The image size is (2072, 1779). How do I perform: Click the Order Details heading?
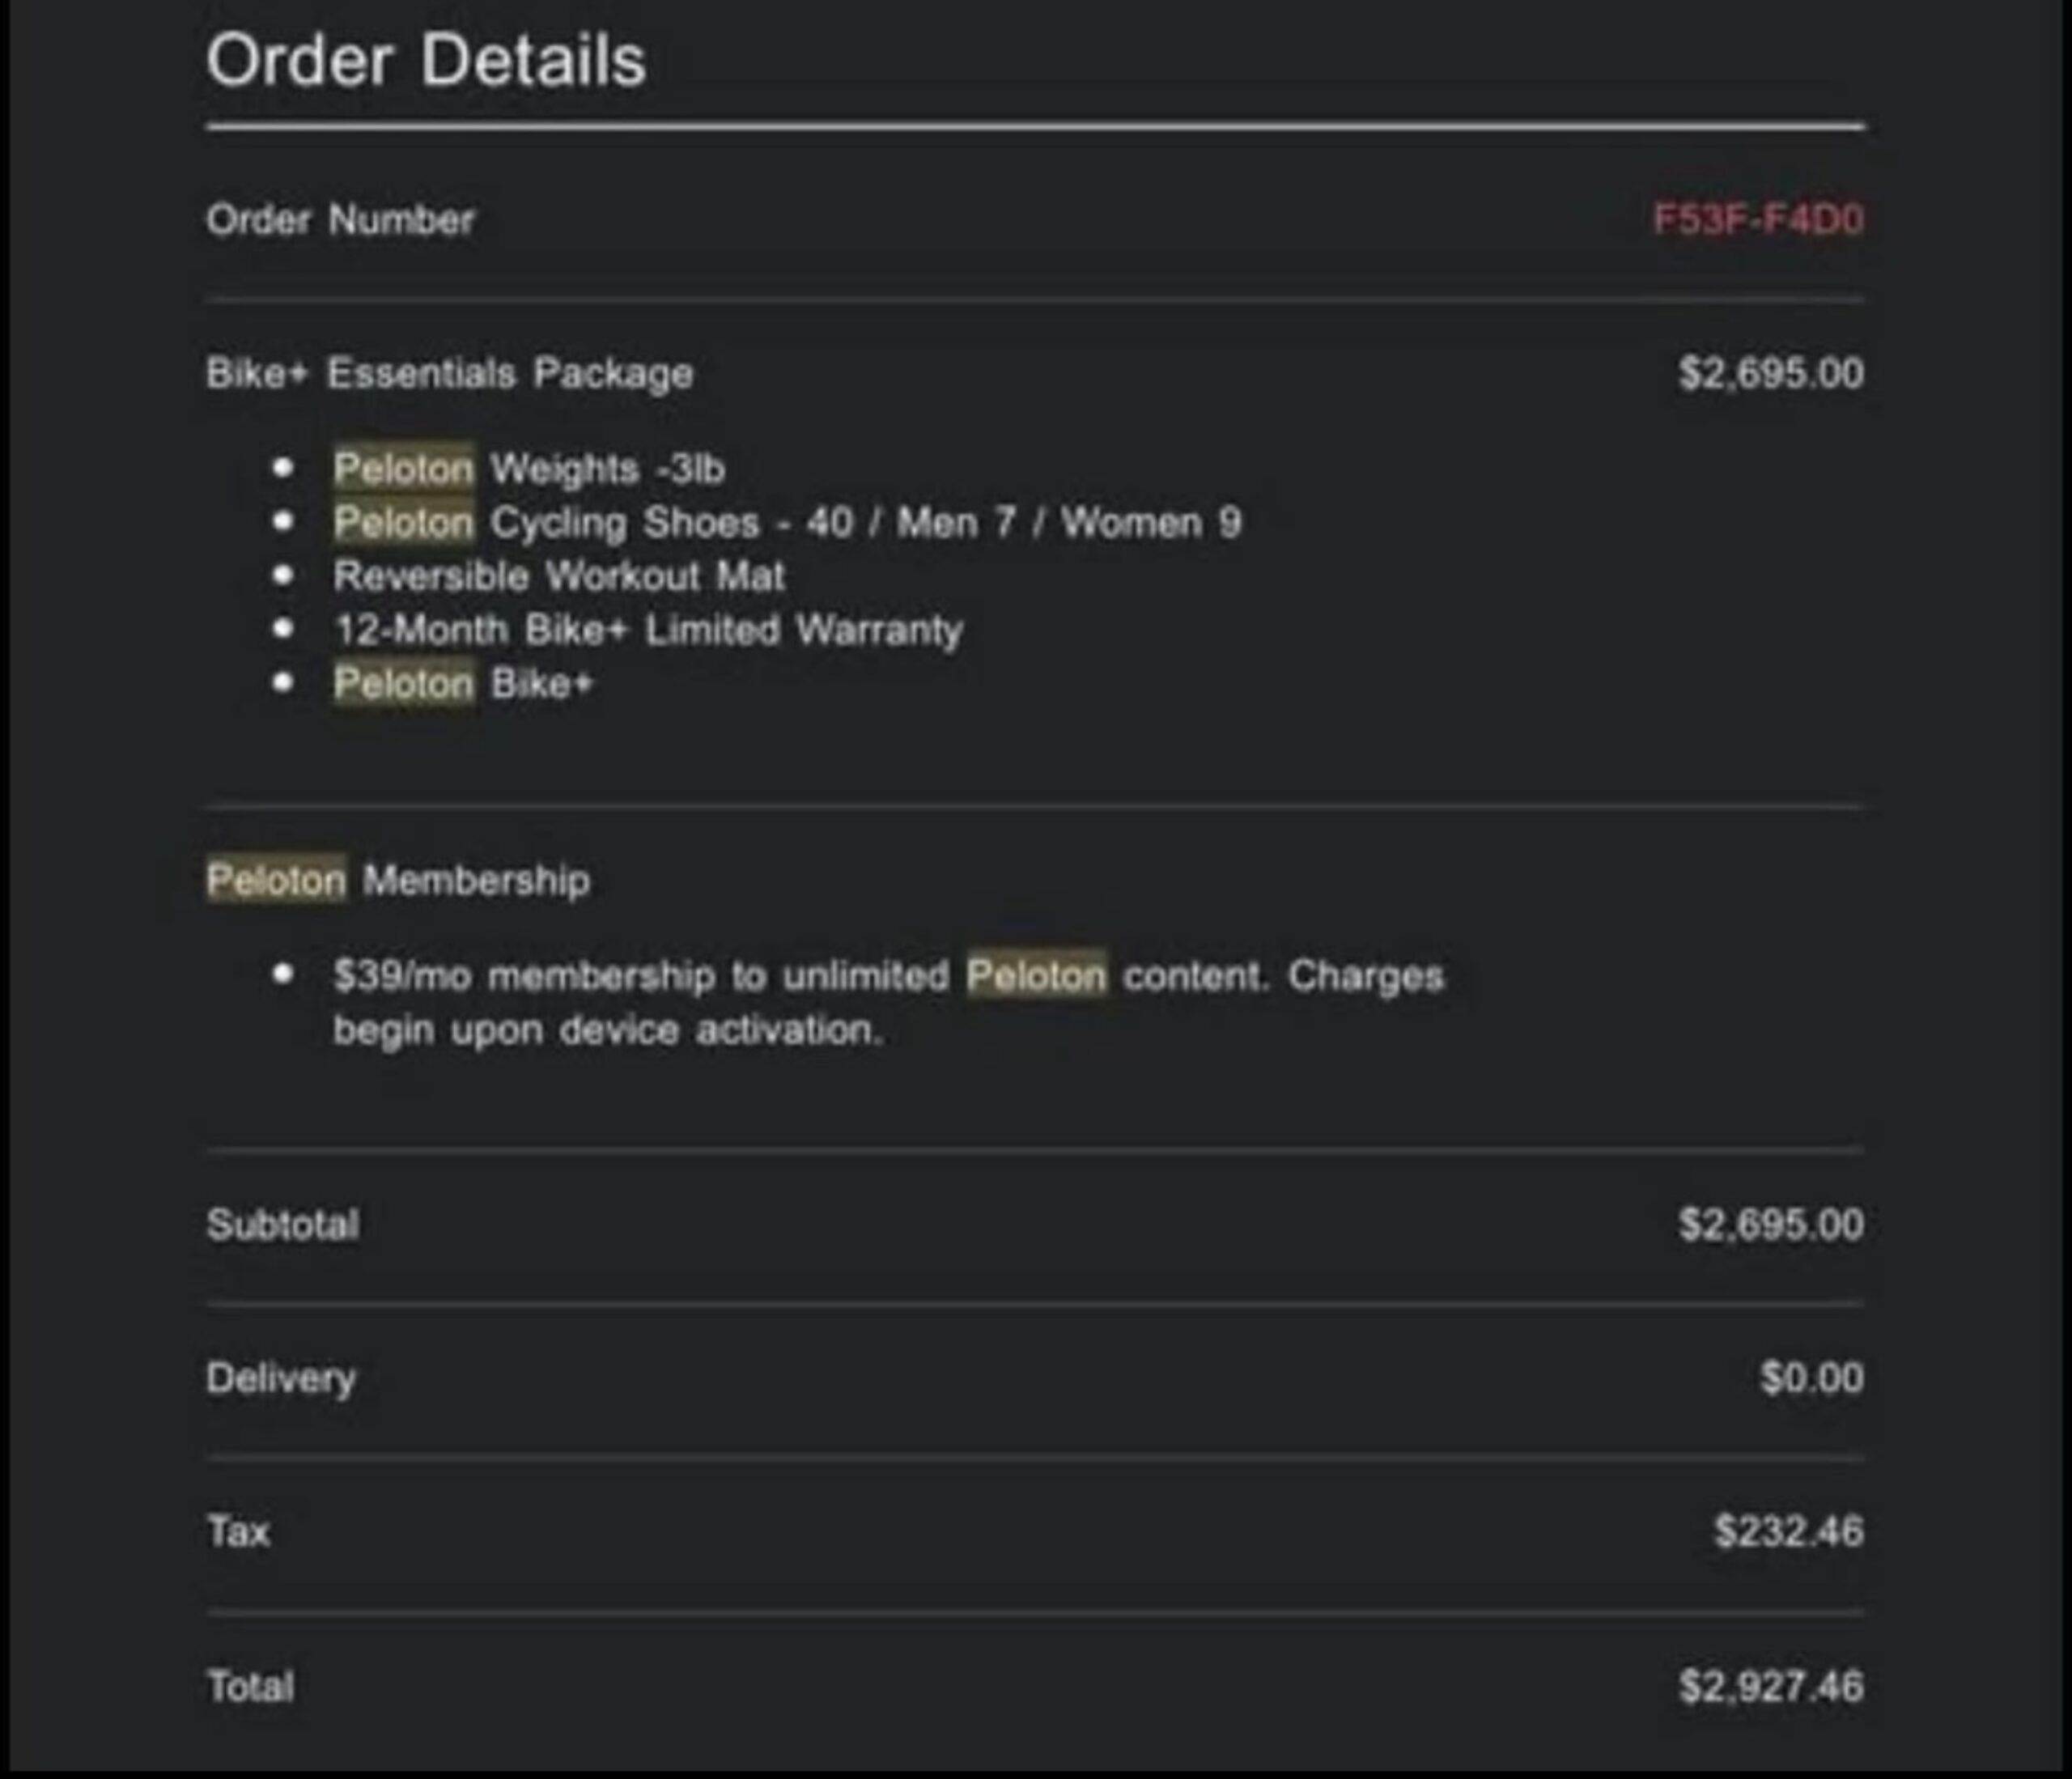point(426,61)
